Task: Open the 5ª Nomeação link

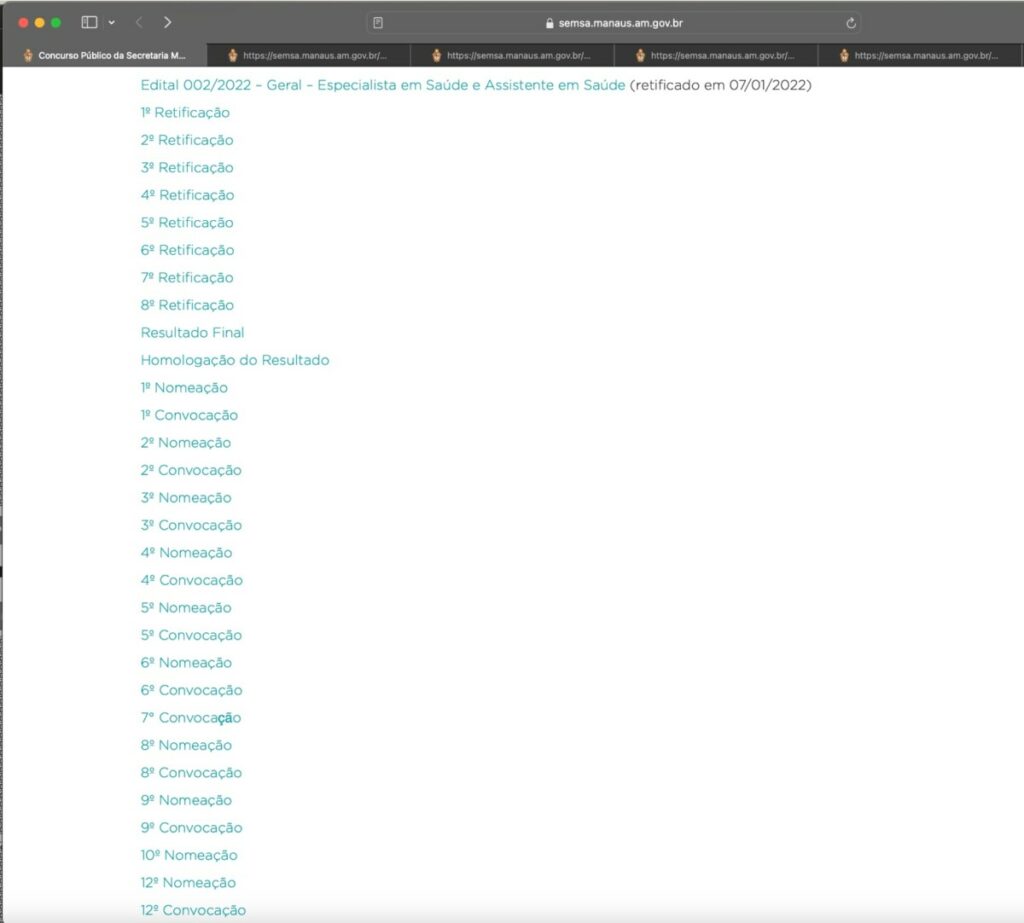Action: (185, 607)
